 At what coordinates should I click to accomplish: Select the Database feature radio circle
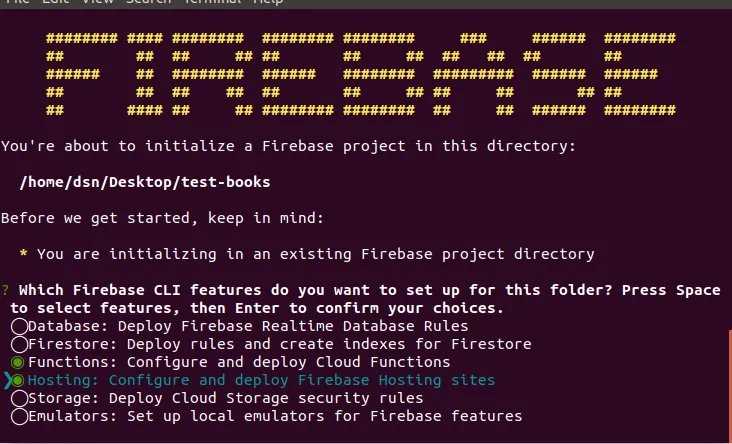click(20, 326)
